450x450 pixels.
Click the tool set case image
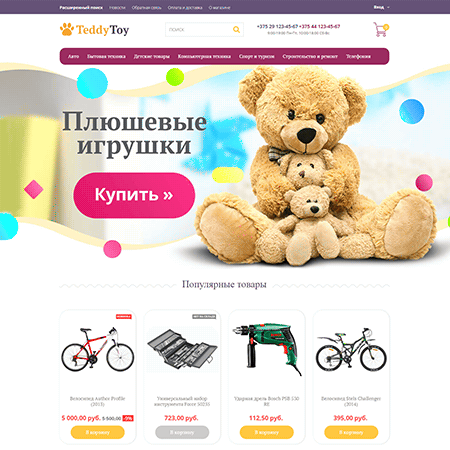coord(182,349)
